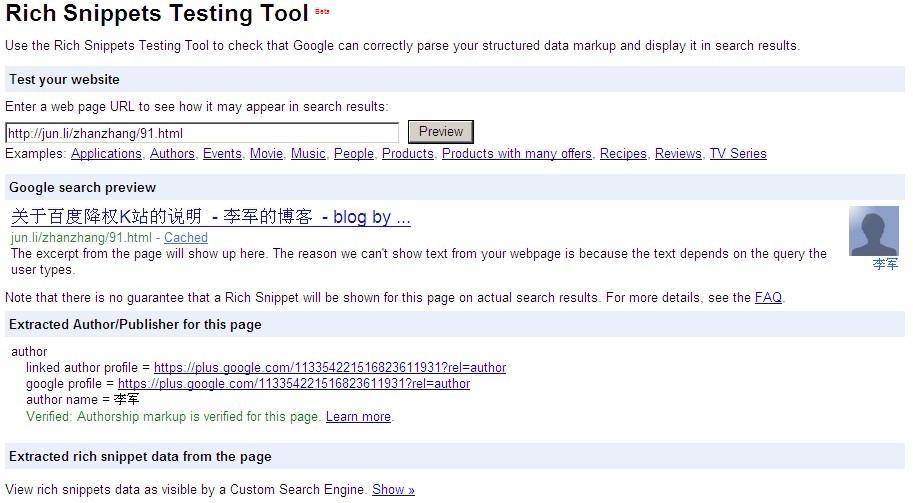
Task: Open the FAQ link
Action: 768,297
